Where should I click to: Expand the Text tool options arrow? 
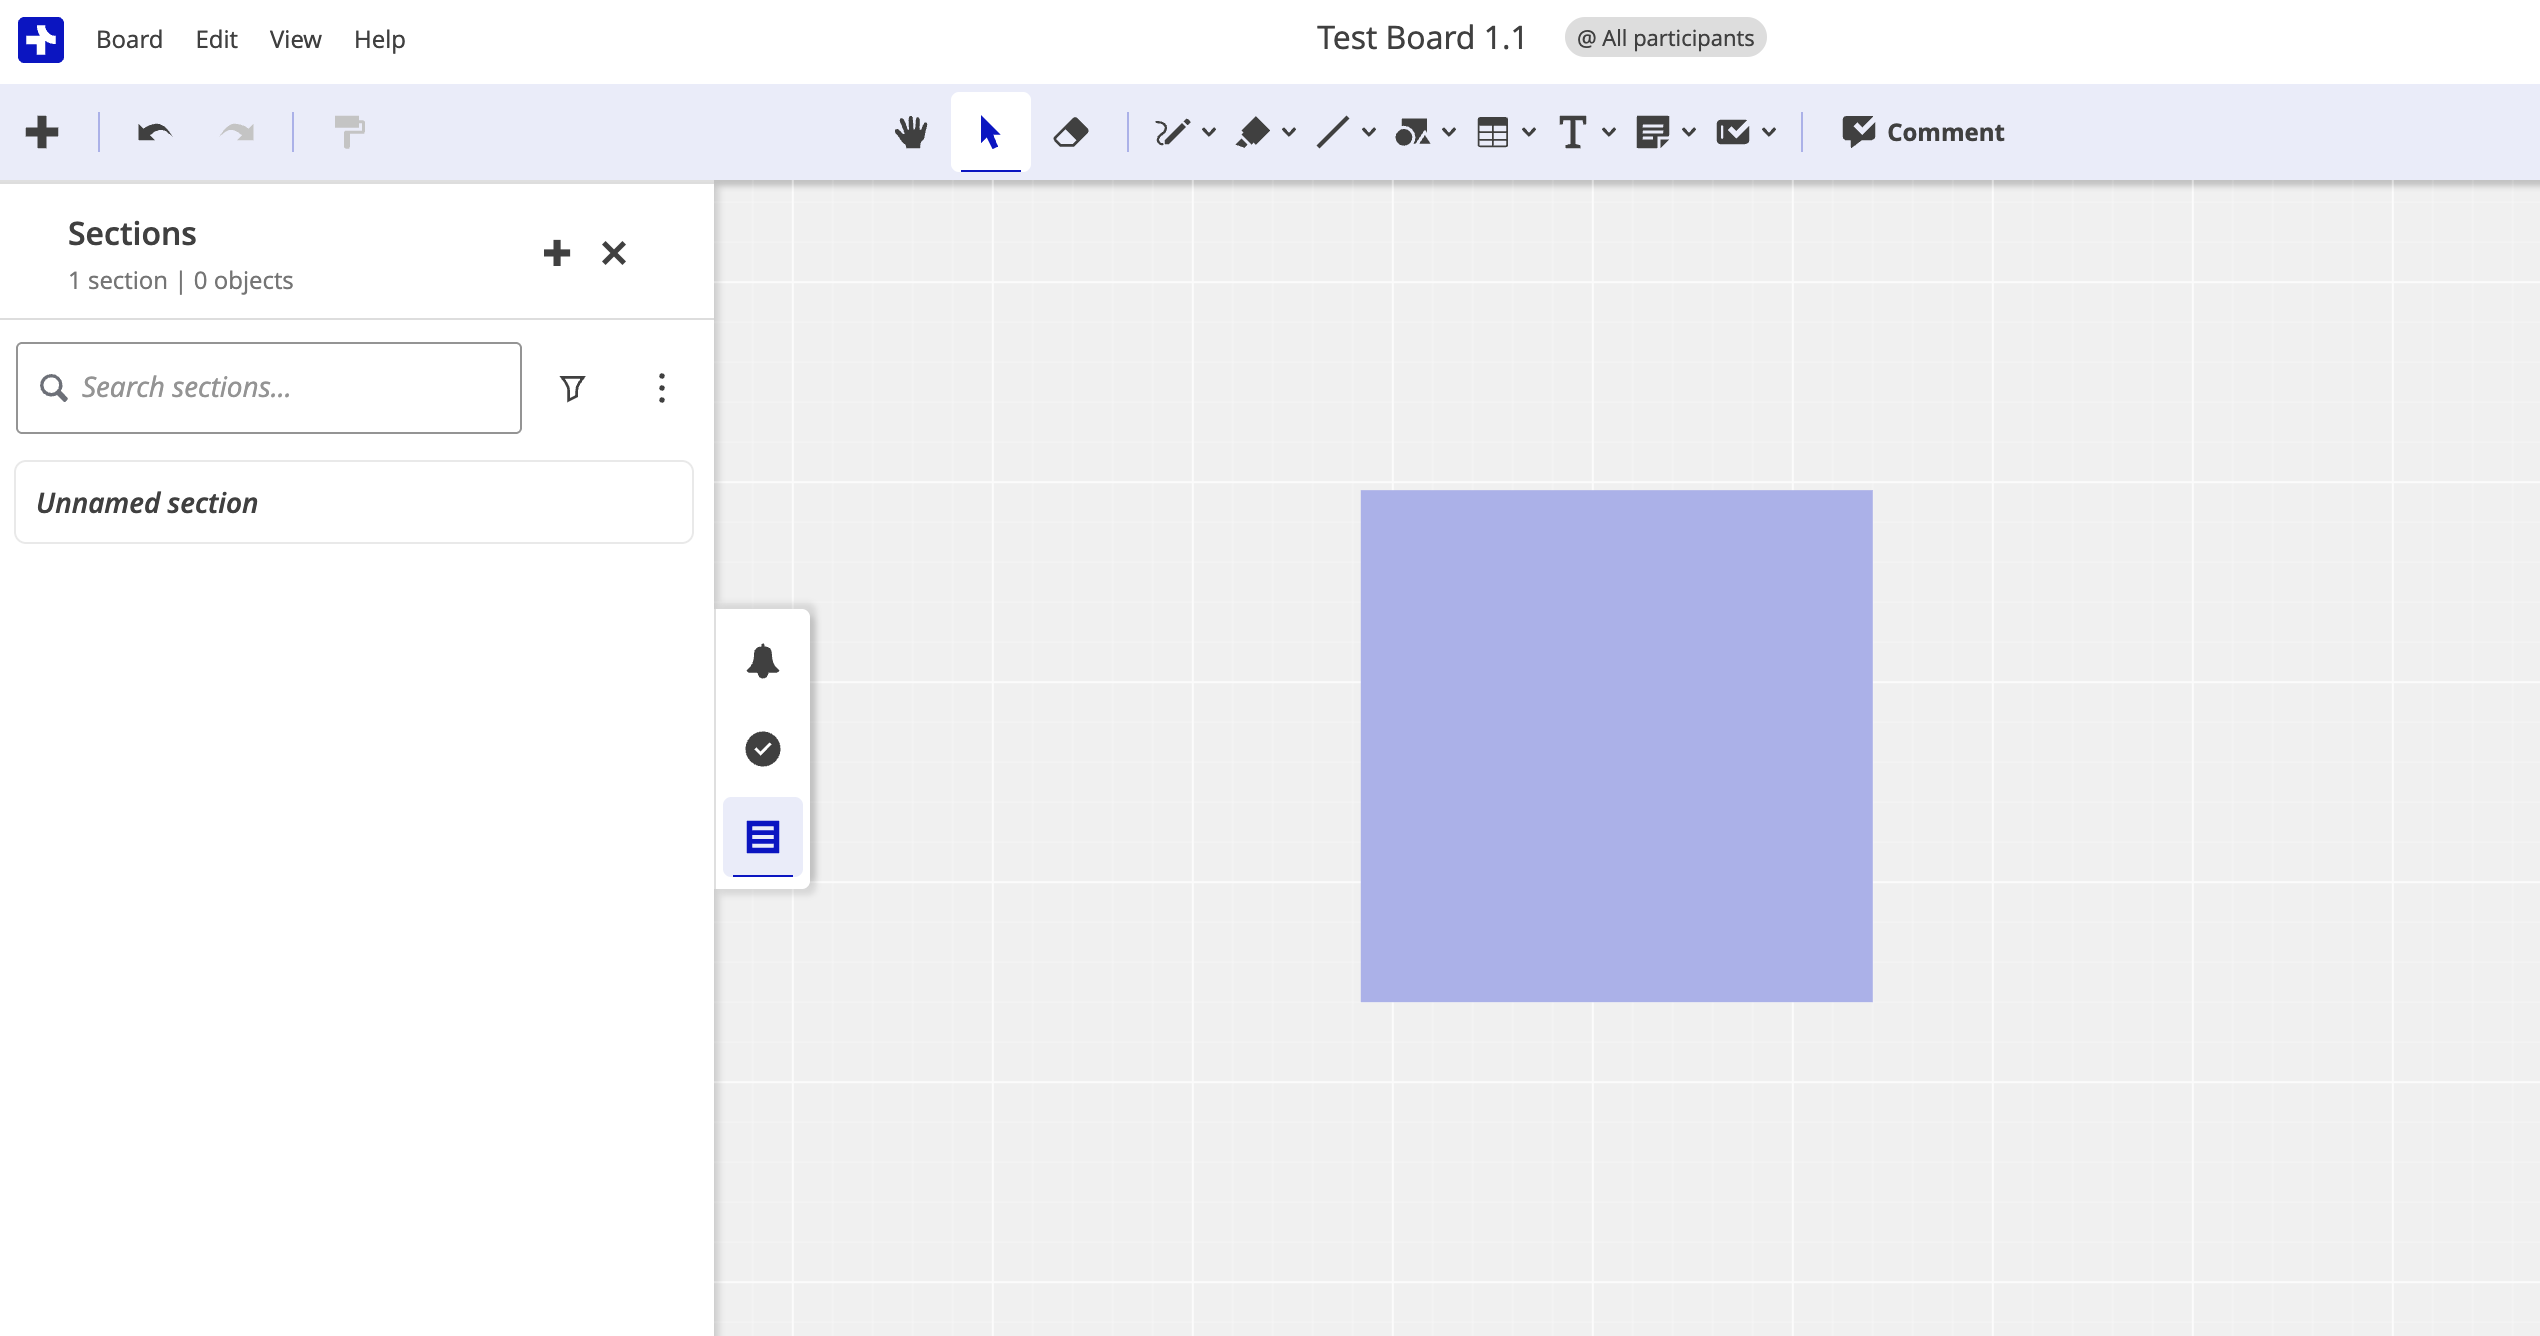pyautogui.click(x=1609, y=132)
